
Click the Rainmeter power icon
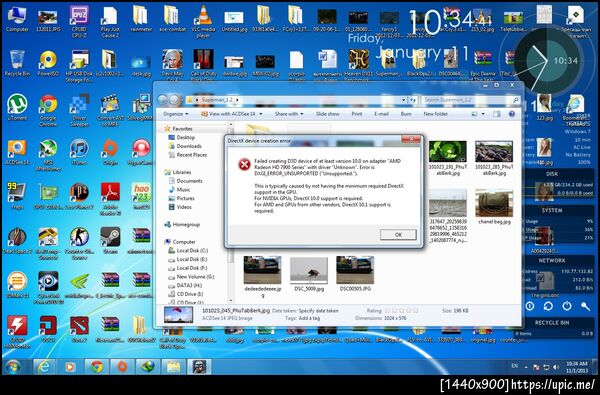(567, 306)
